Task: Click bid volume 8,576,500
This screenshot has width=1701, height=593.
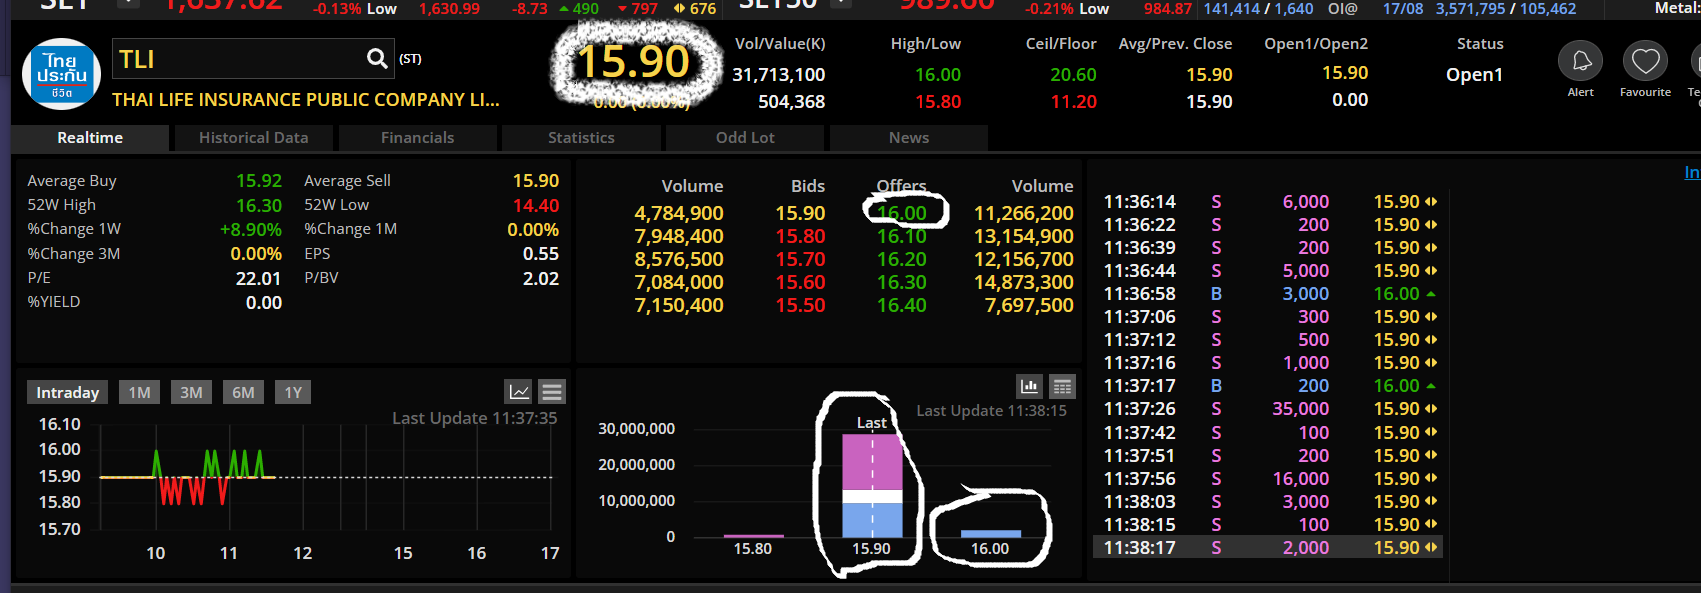Action: (x=679, y=259)
